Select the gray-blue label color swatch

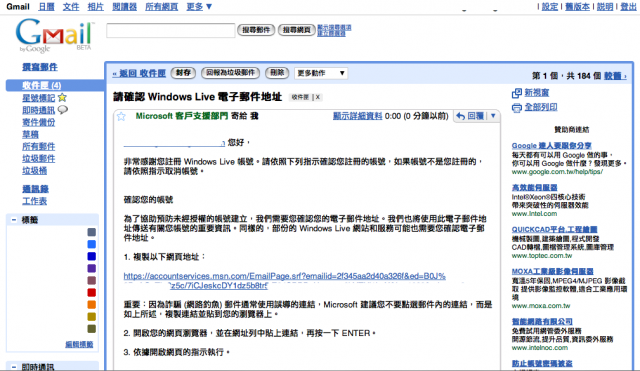coord(91,232)
